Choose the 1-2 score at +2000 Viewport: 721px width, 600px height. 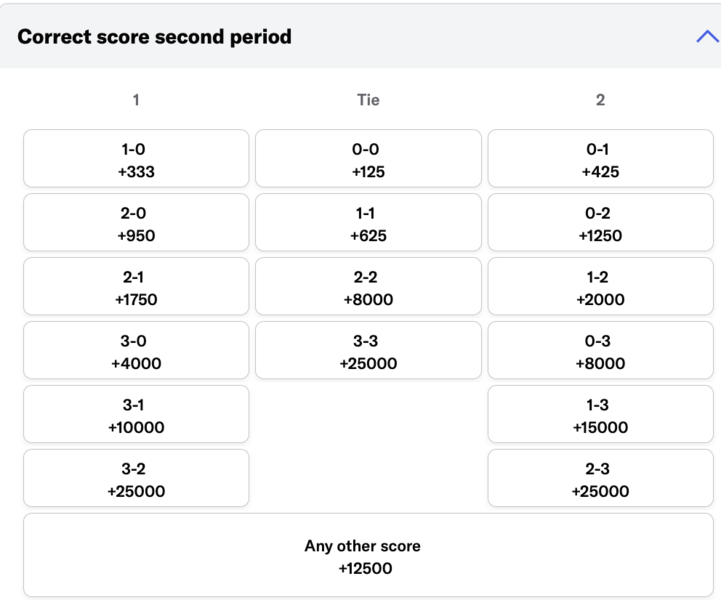(x=601, y=286)
